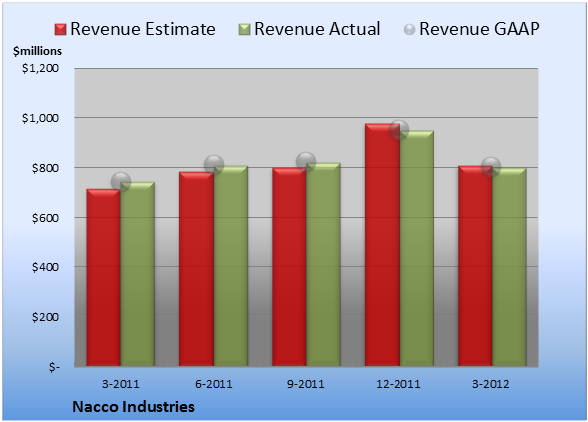Click the 'Nacco Industries' chart title
Image resolution: width=588 pixels, height=422 pixels.
pyautogui.click(x=134, y=407)
